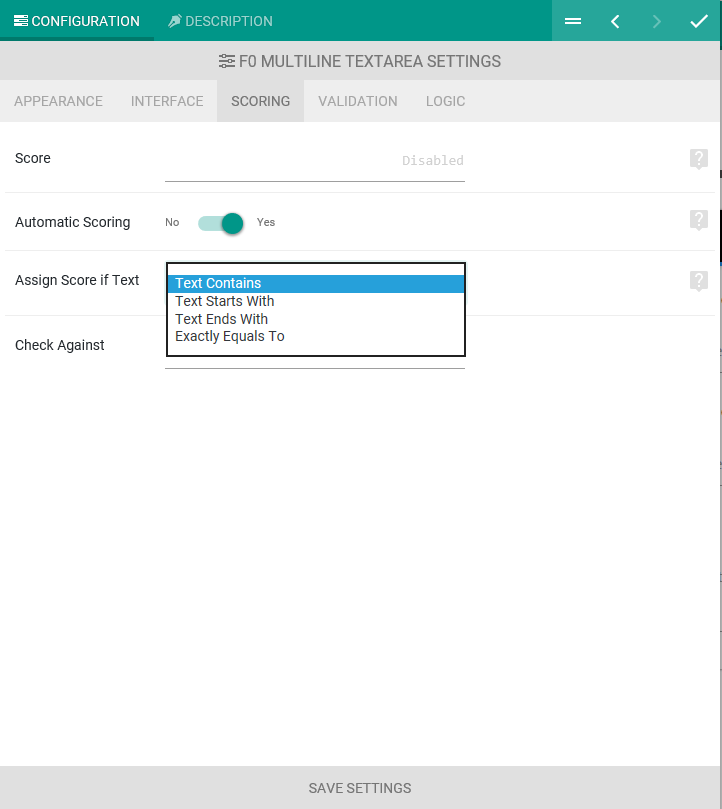Go to next element with right chevron
The image size is (722, 809).
656,21
